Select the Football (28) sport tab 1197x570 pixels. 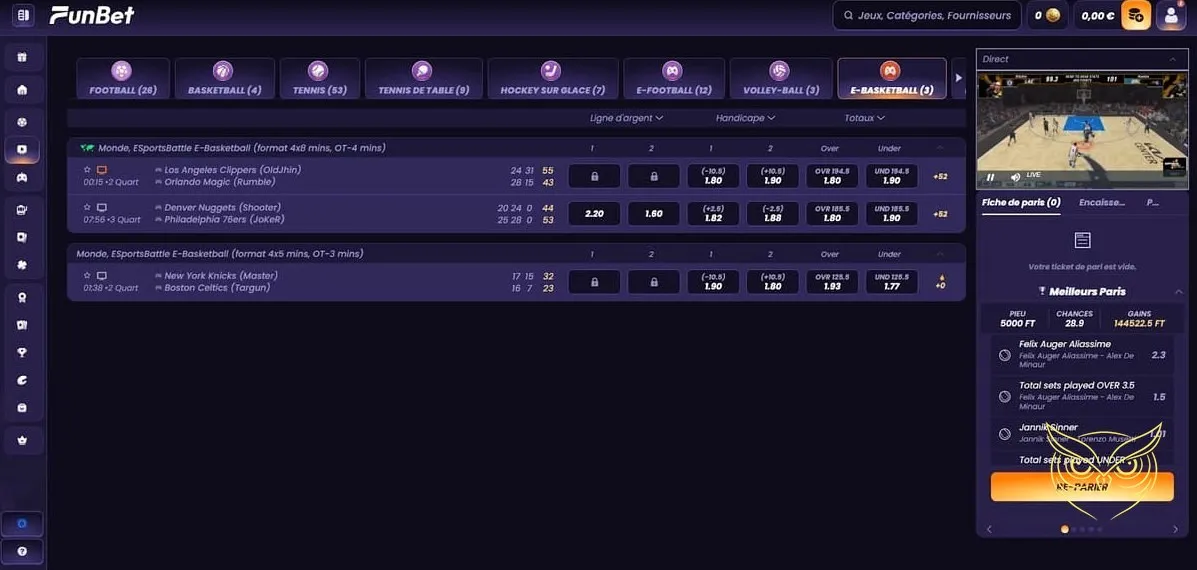click(x=123, y=79)
